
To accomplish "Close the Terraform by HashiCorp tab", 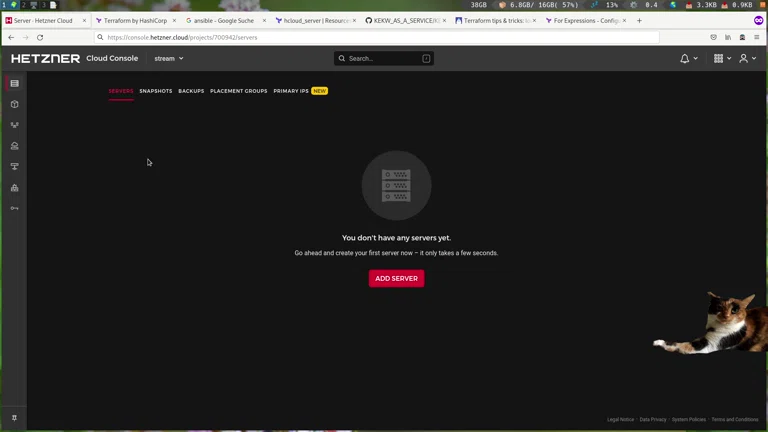I will coord(174,21).
